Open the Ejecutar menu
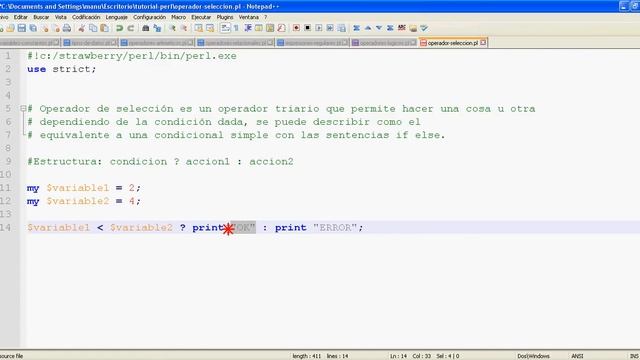 [x=201, y=17]
